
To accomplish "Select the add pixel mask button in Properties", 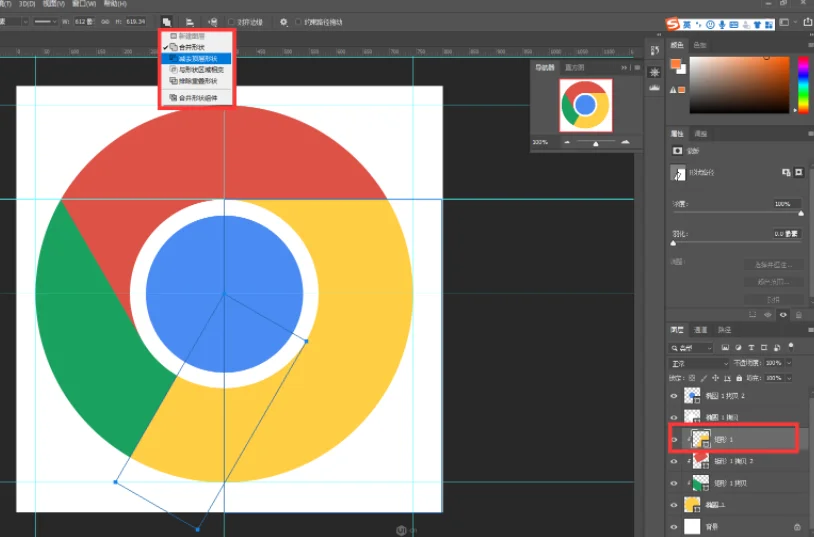I will tap(786, 172).
